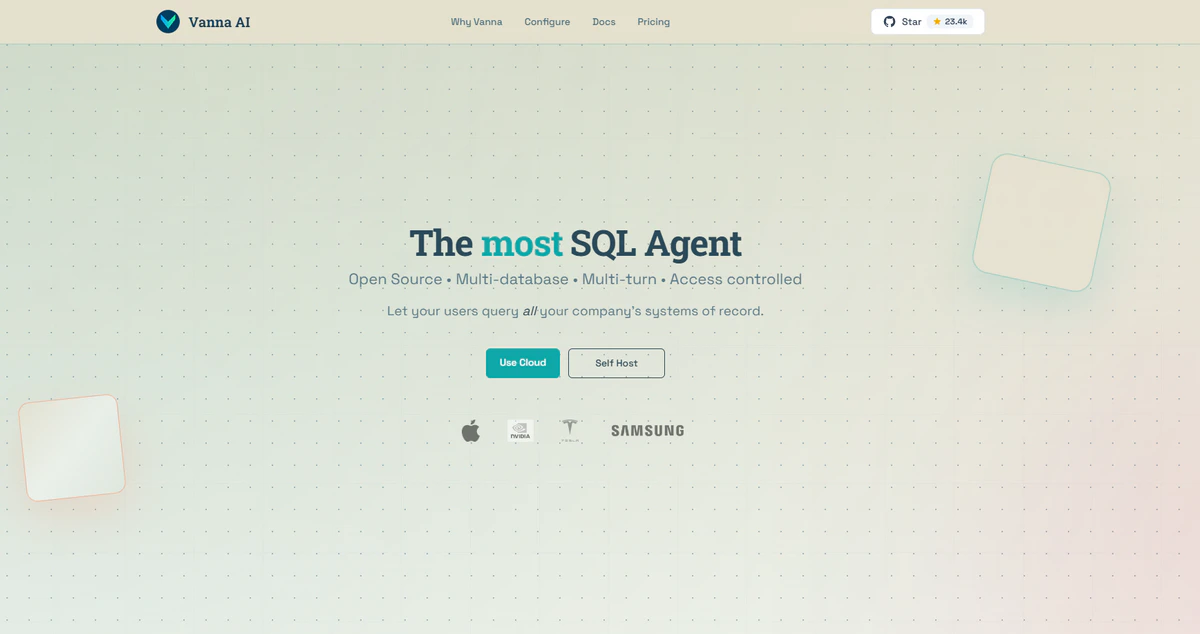Open the Why Vanna menu item

click(476, 22)
